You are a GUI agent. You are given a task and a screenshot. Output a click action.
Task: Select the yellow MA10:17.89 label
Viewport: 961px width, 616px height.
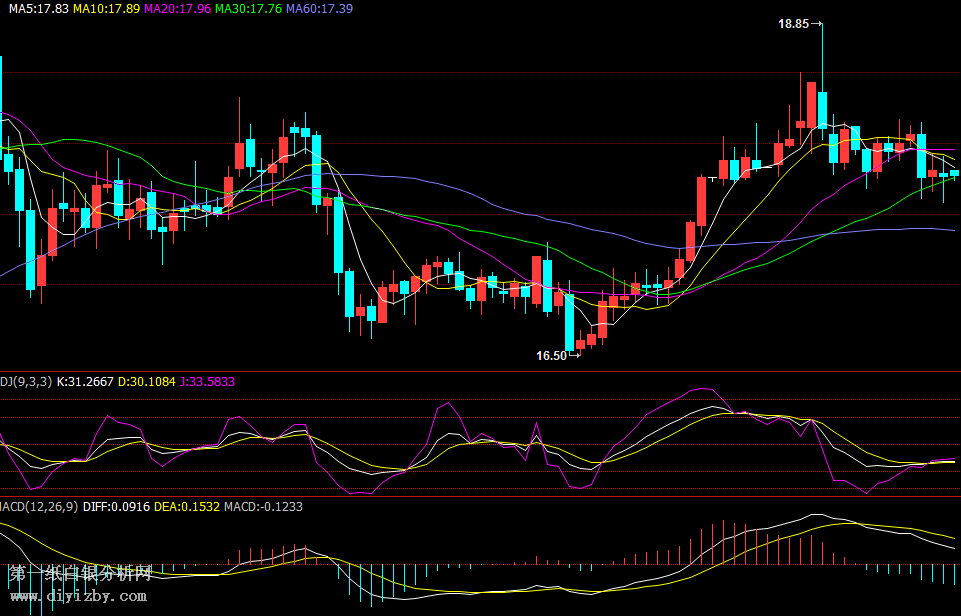[106, 8]
